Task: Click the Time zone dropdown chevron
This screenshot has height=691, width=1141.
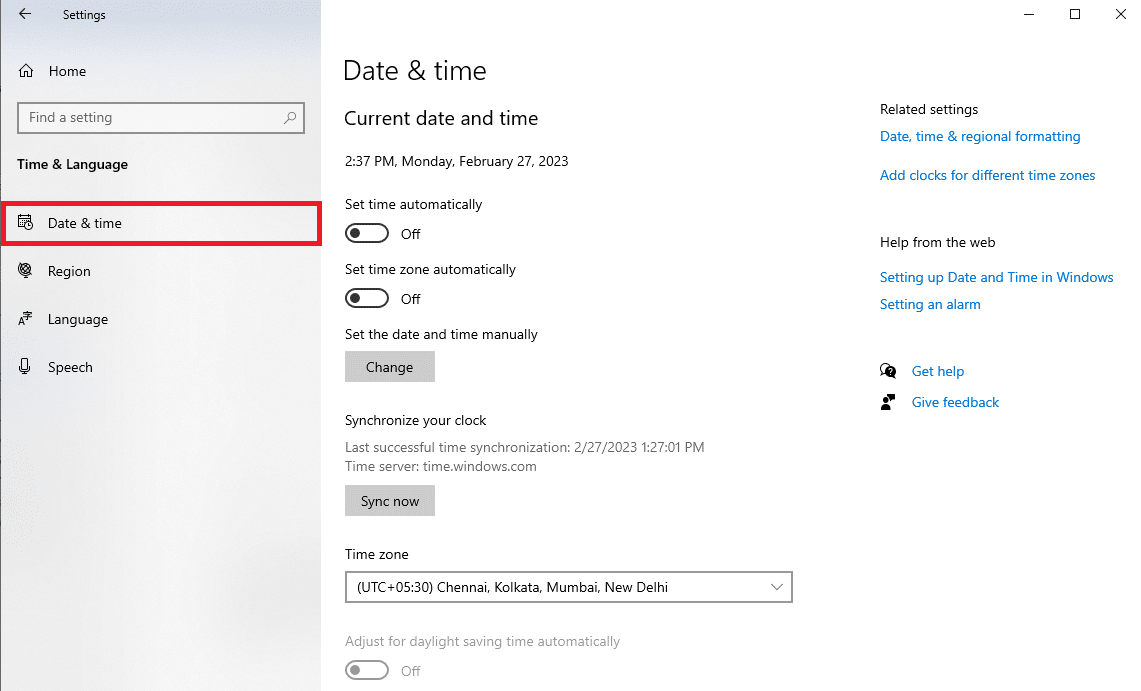Action: pos(776,587)
